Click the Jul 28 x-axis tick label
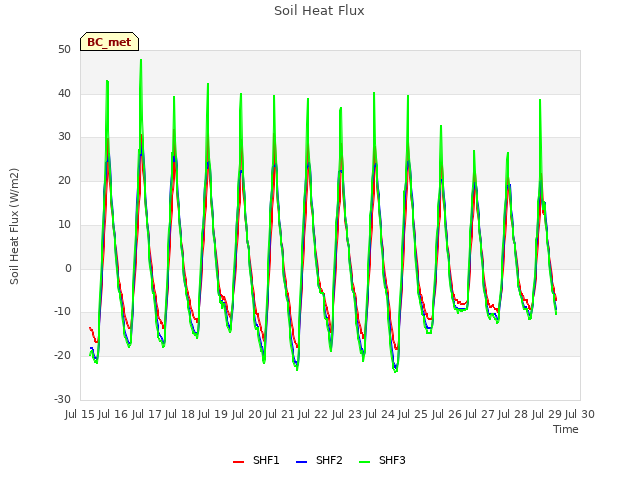640x480 pixels. [x=513, y=414]
